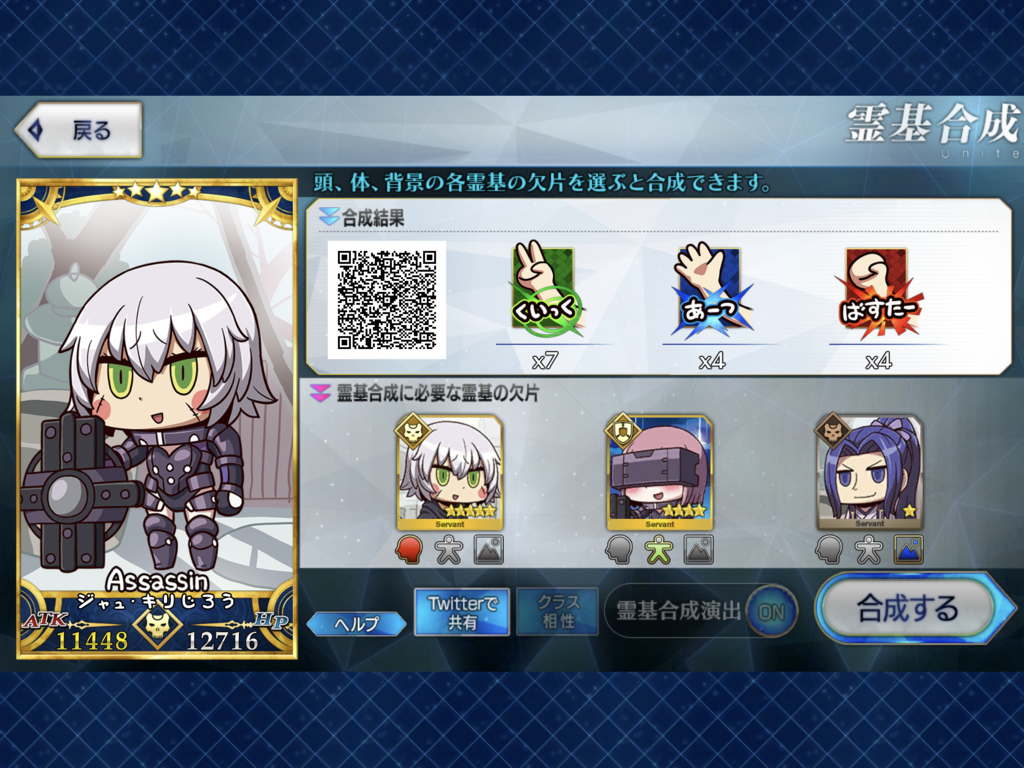
Task: Tap the green Quick command card
Action: click(x=546, y=291)
